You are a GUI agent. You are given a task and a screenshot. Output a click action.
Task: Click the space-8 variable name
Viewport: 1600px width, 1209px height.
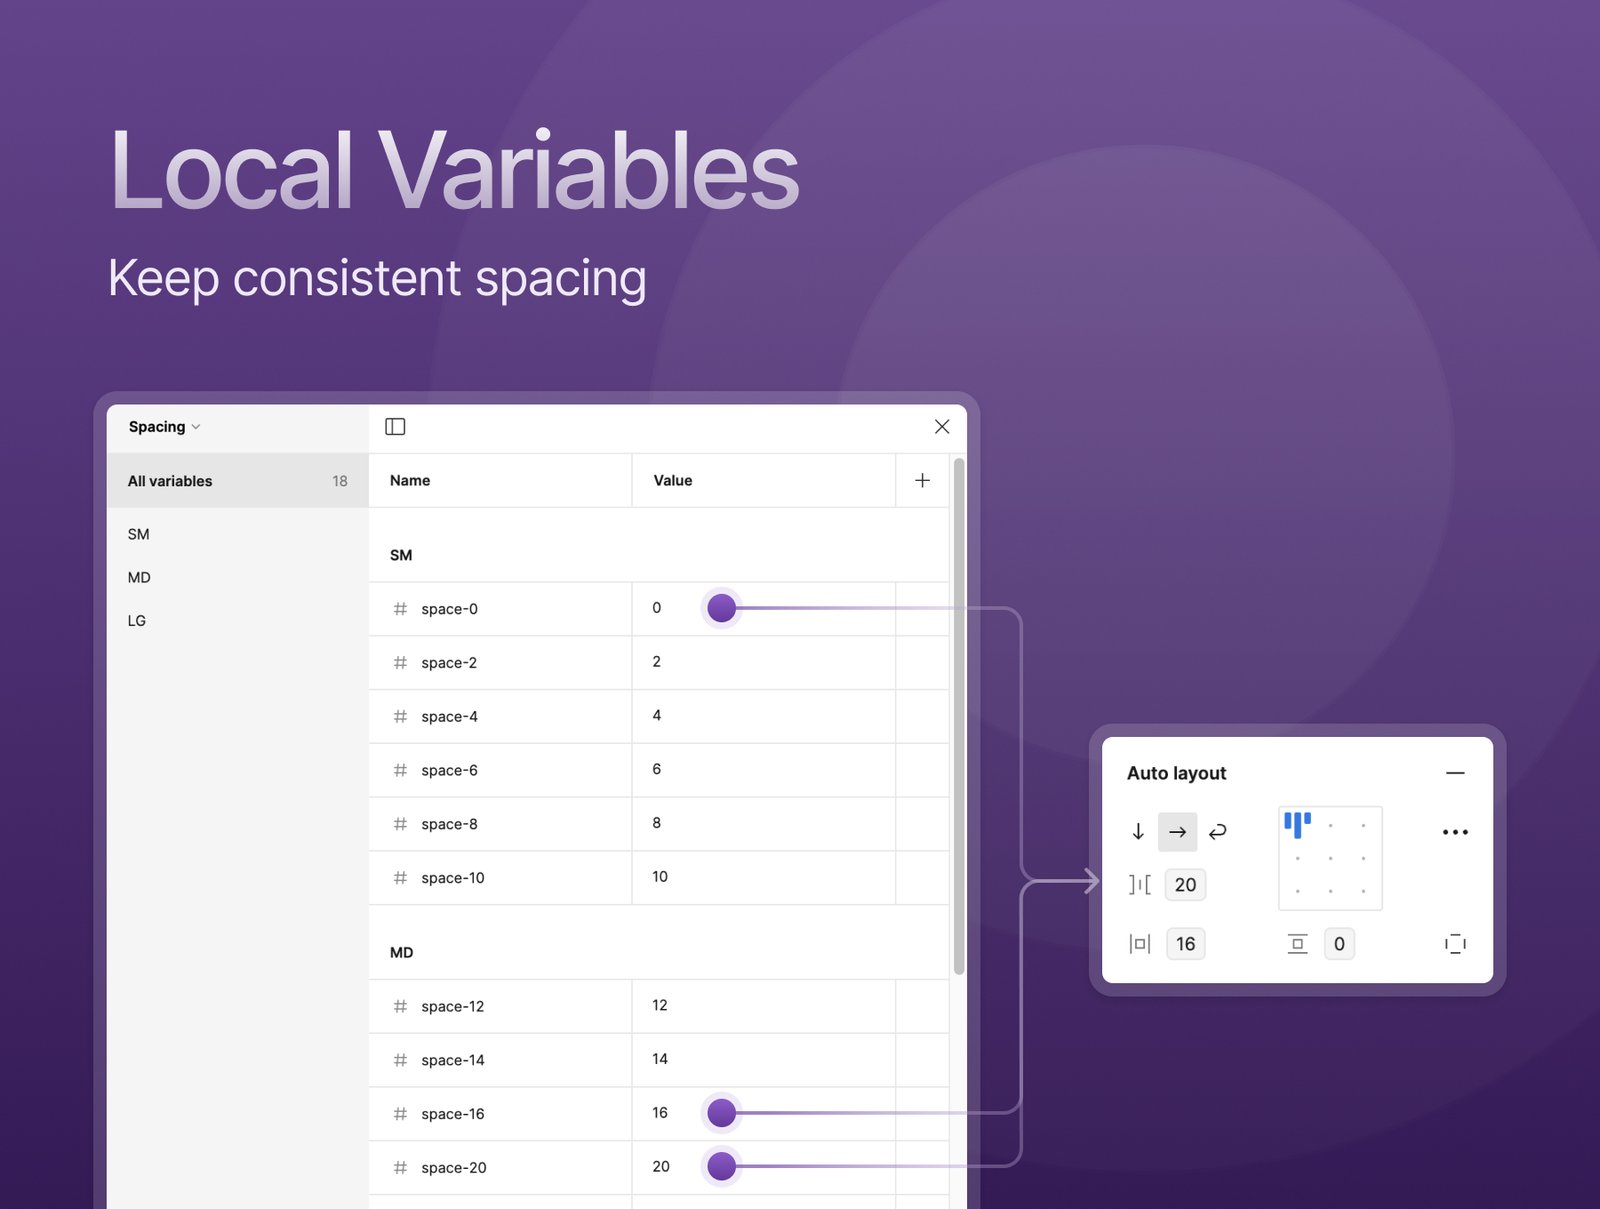tap(449, 824)
